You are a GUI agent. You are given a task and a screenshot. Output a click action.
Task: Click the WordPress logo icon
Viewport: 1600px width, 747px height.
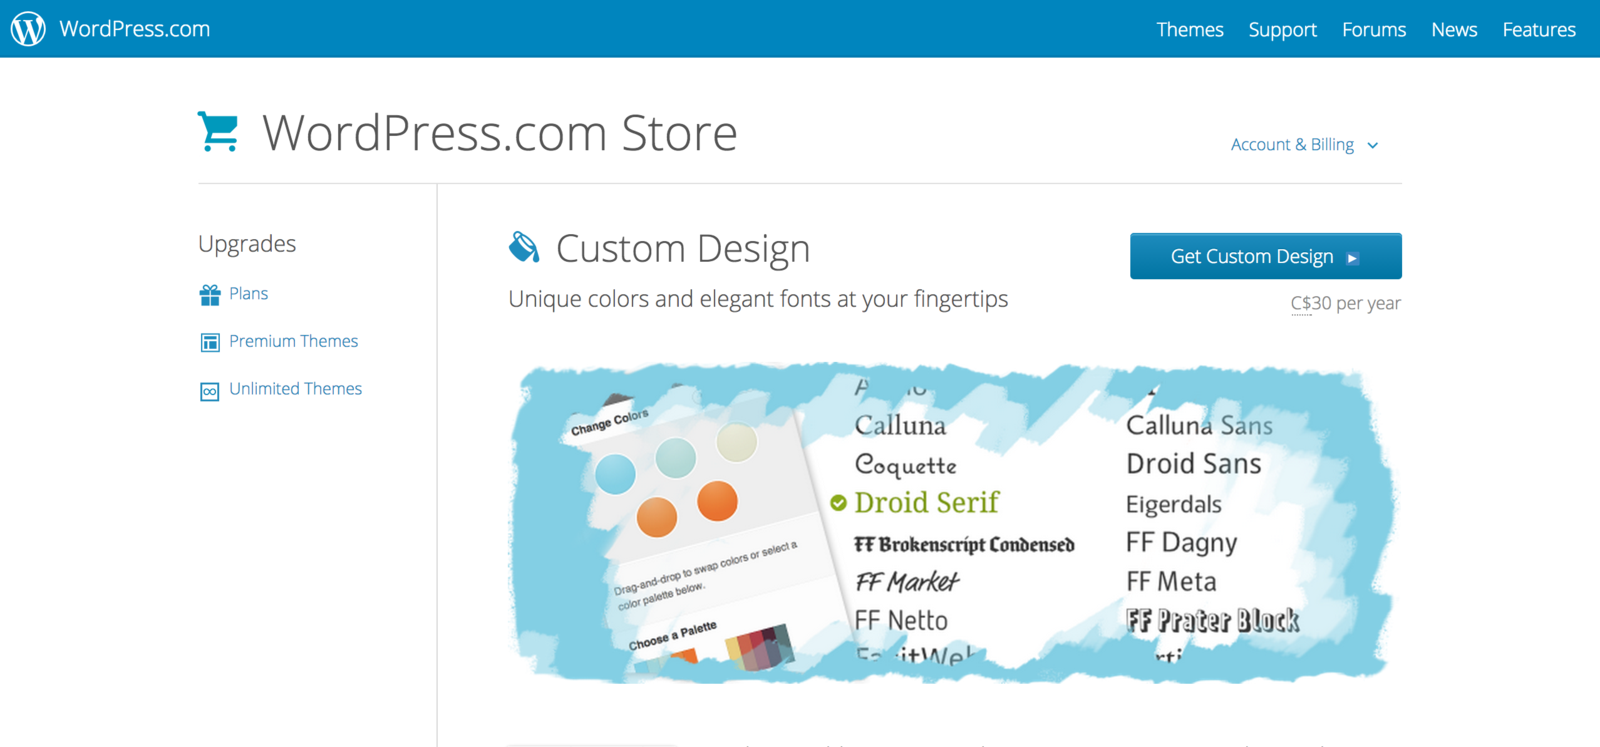pos(28,29)
